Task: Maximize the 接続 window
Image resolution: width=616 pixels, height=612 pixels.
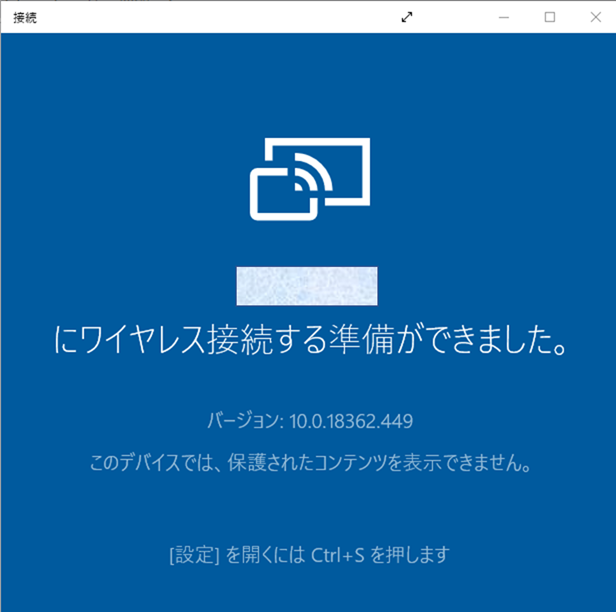Action: [550, 17]
